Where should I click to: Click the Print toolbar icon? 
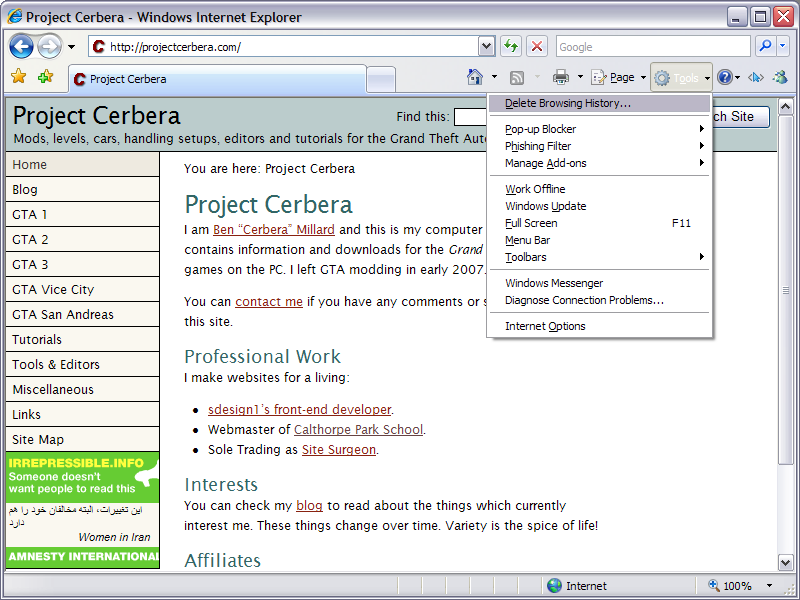click(561, 77)
